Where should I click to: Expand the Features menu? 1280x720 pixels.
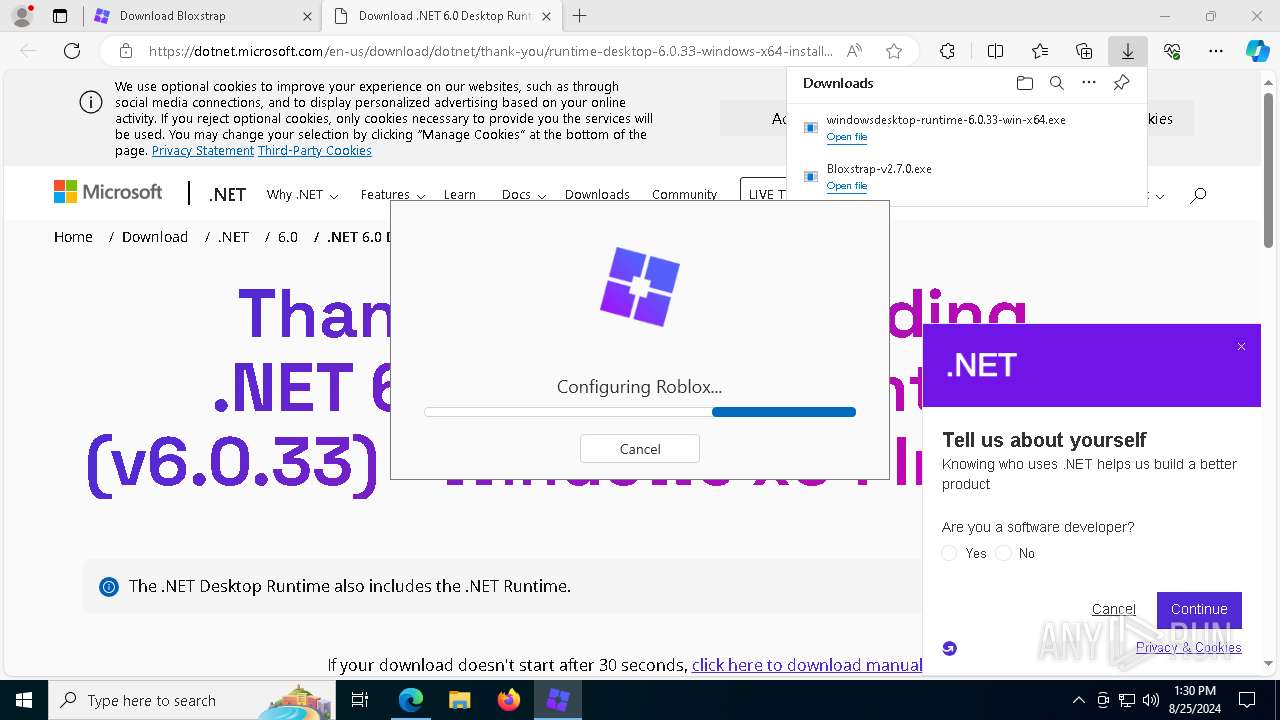pos(393,195)
